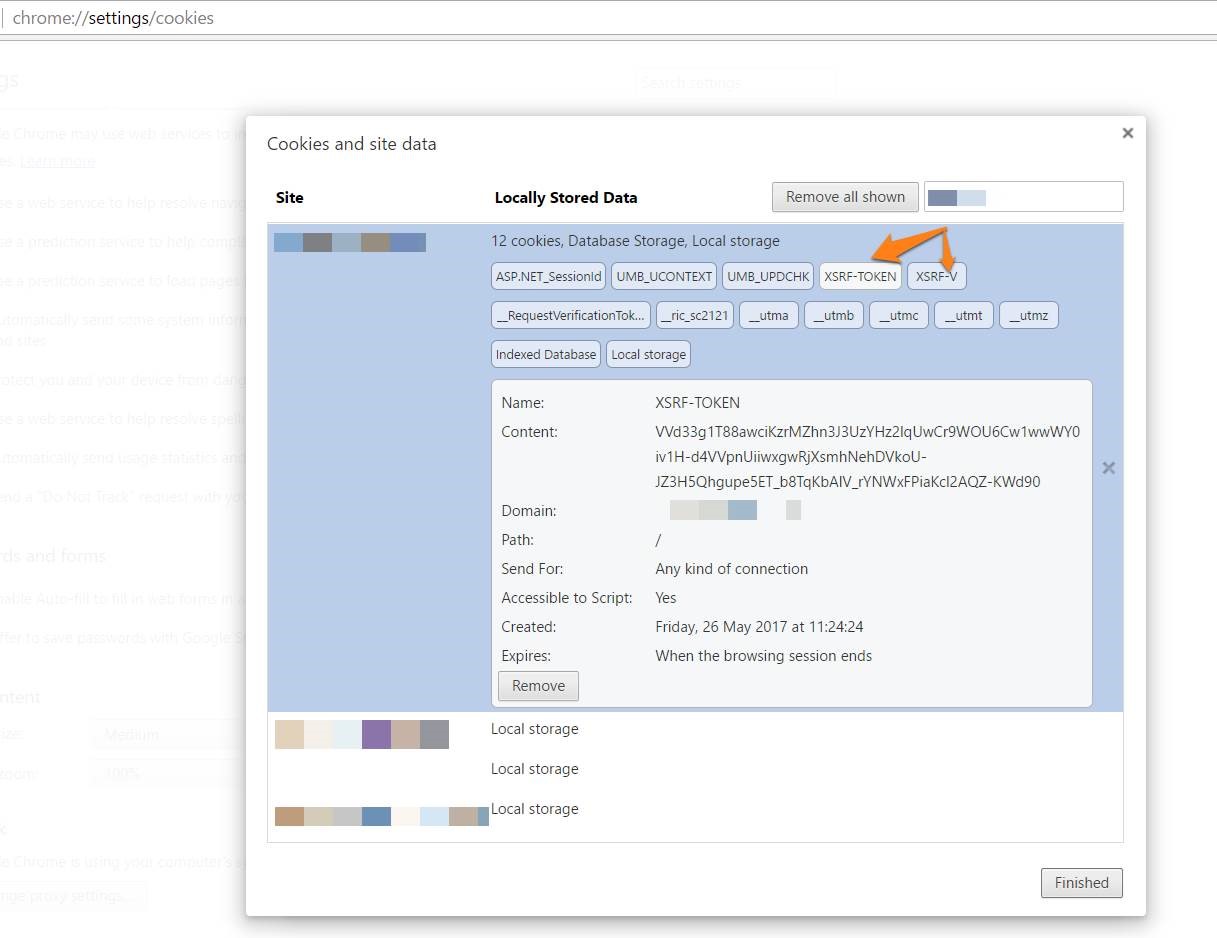Click the Site column header
1217x938 pixels.
(289, 198)
